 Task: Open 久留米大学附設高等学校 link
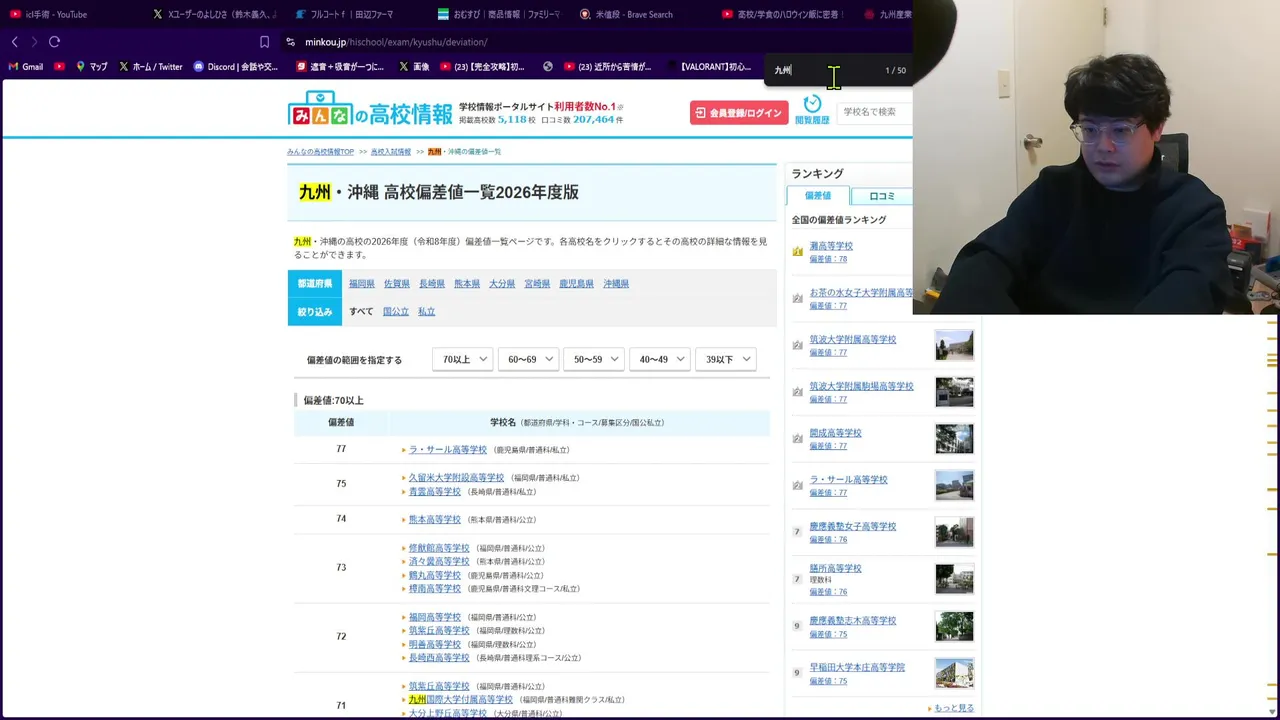pyautogui.click(x=456, y=478)
